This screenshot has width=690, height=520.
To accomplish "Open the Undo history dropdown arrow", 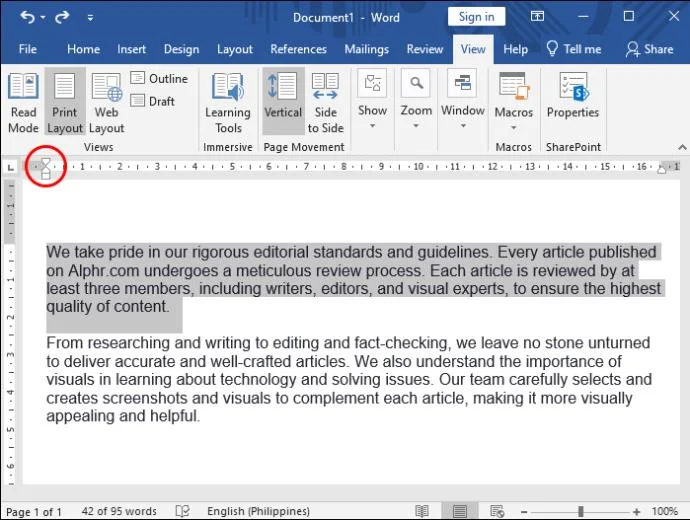I will tap(43, 18).
